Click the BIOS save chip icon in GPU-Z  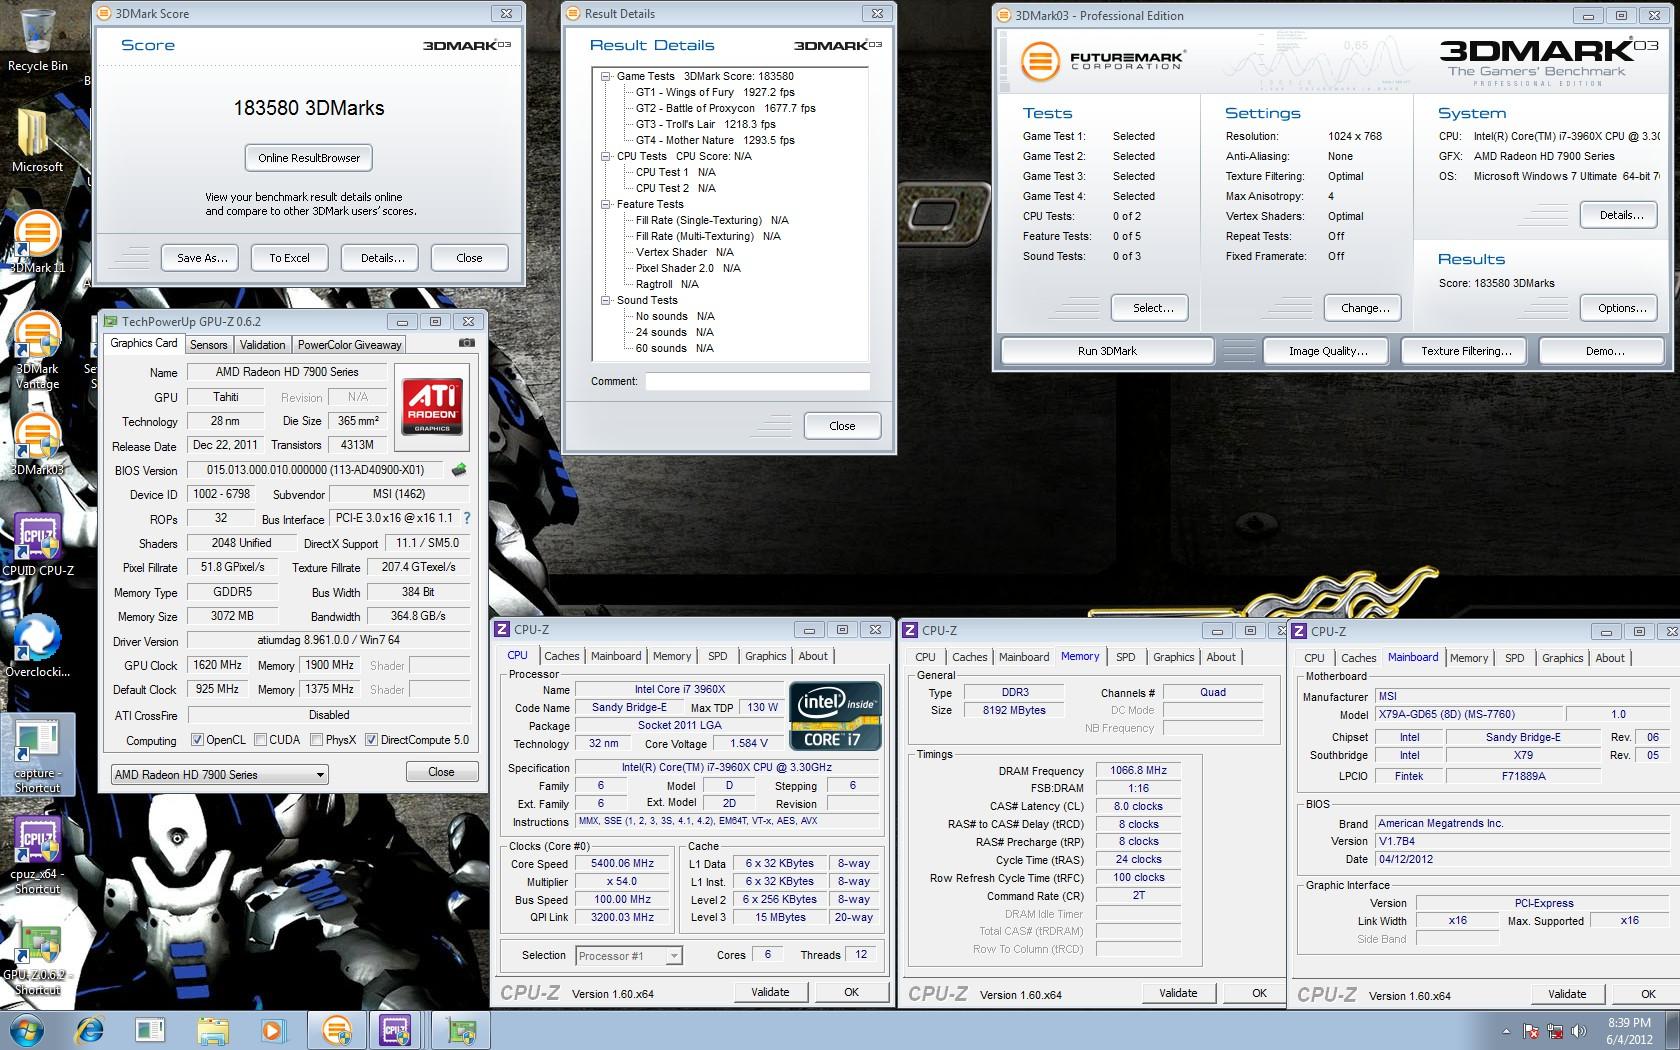459,469
